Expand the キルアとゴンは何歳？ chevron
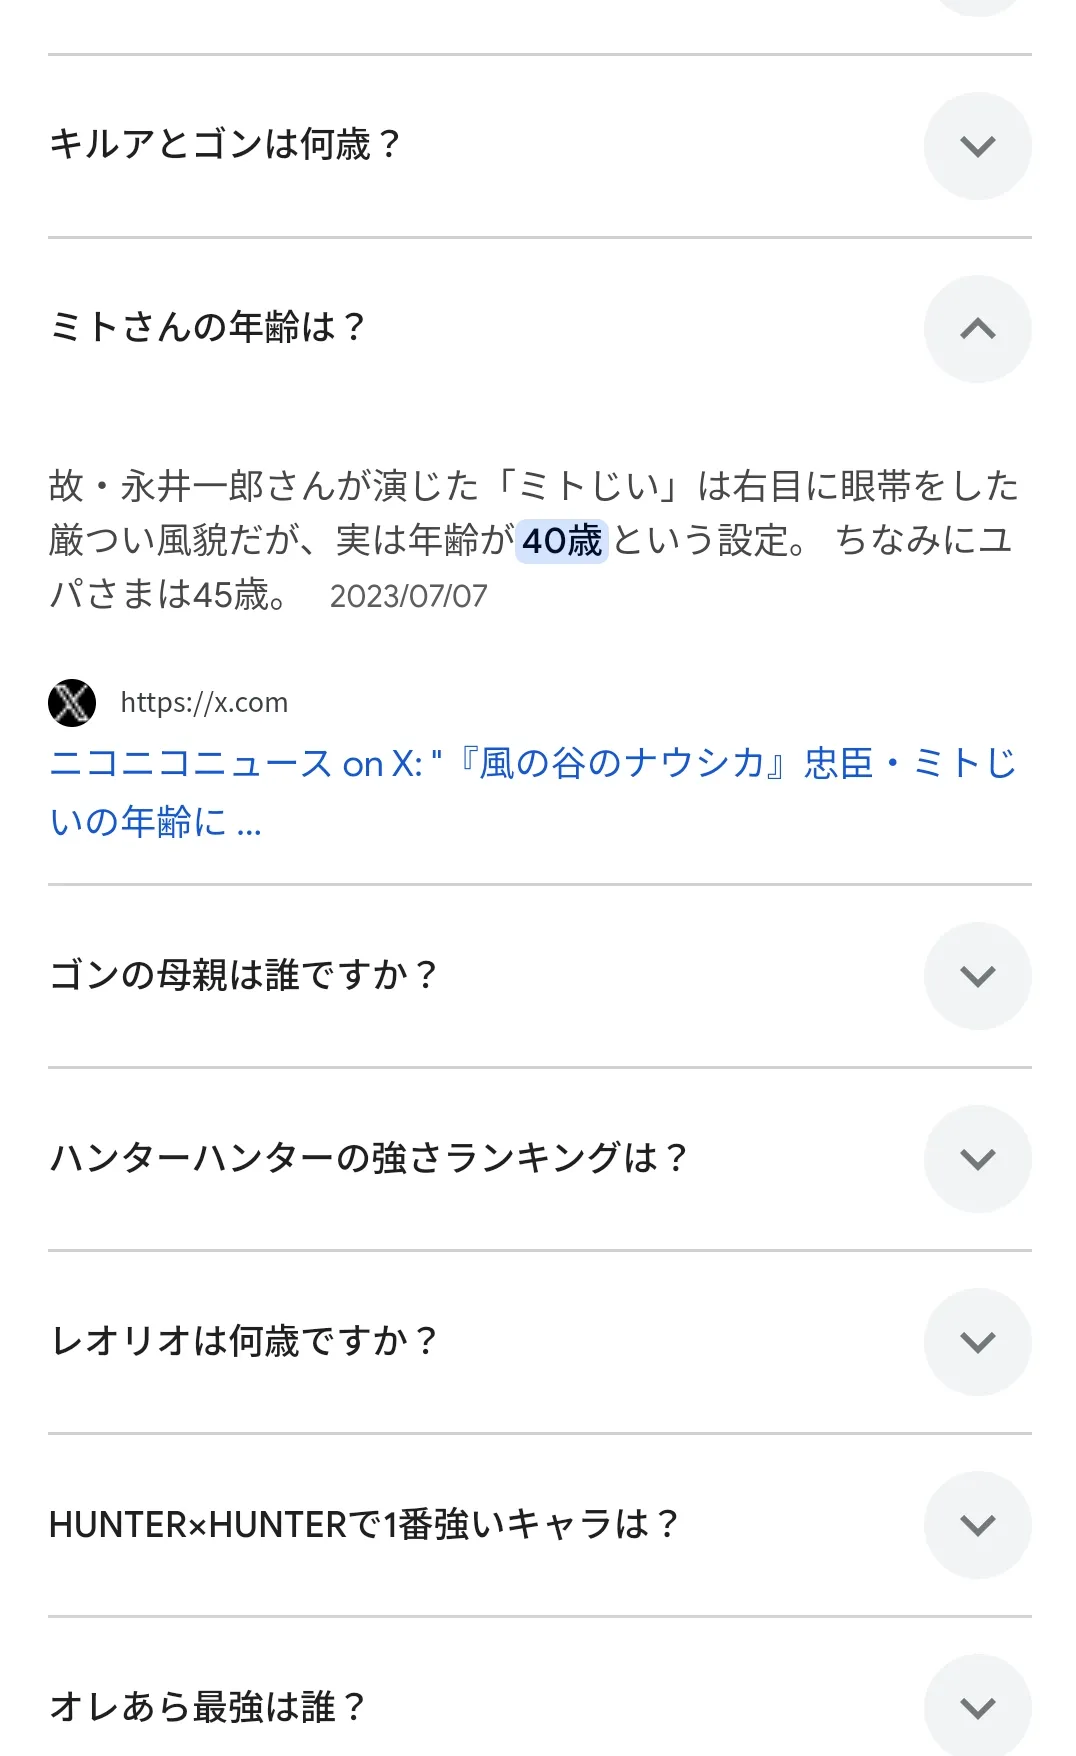 coord(977,146)
